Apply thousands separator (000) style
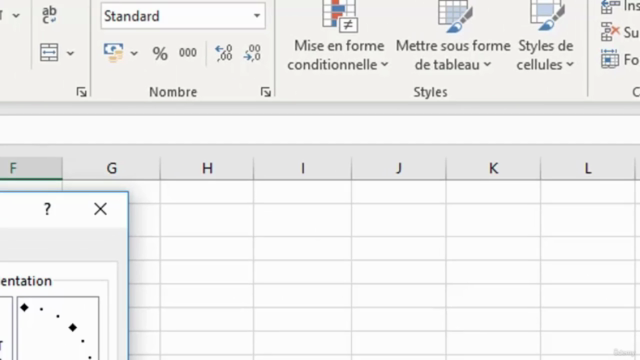 coord(188,53)
